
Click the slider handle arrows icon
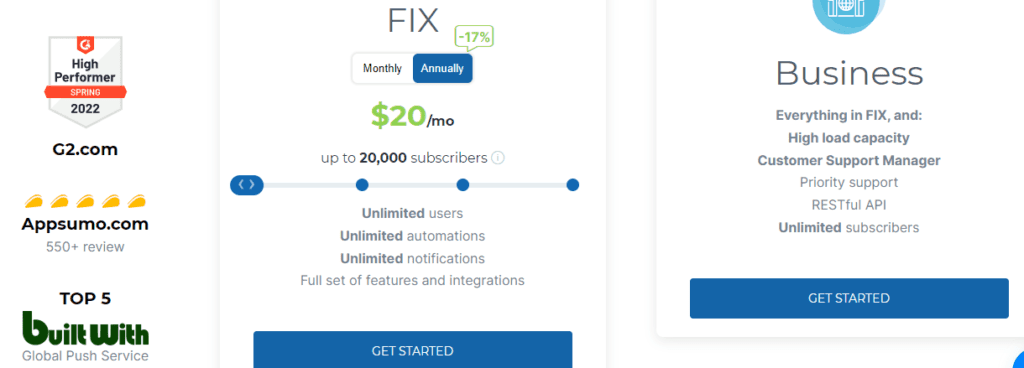coord(247,185)
